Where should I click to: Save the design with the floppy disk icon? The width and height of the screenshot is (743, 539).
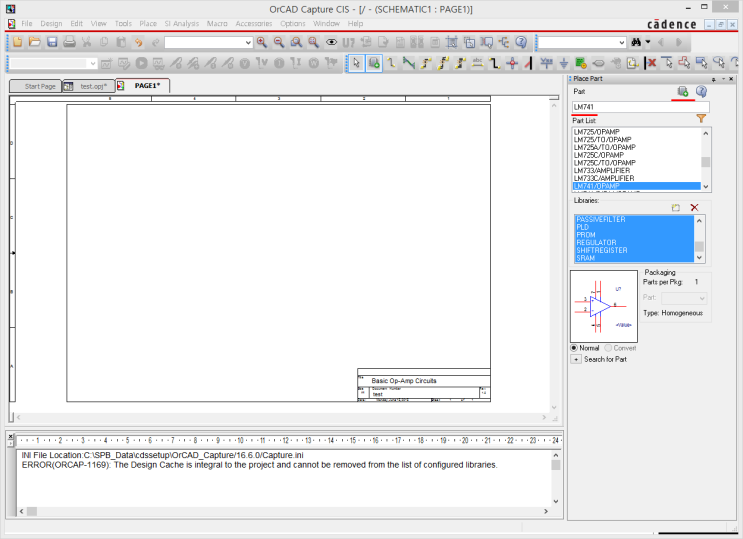[x=52, y=42]
